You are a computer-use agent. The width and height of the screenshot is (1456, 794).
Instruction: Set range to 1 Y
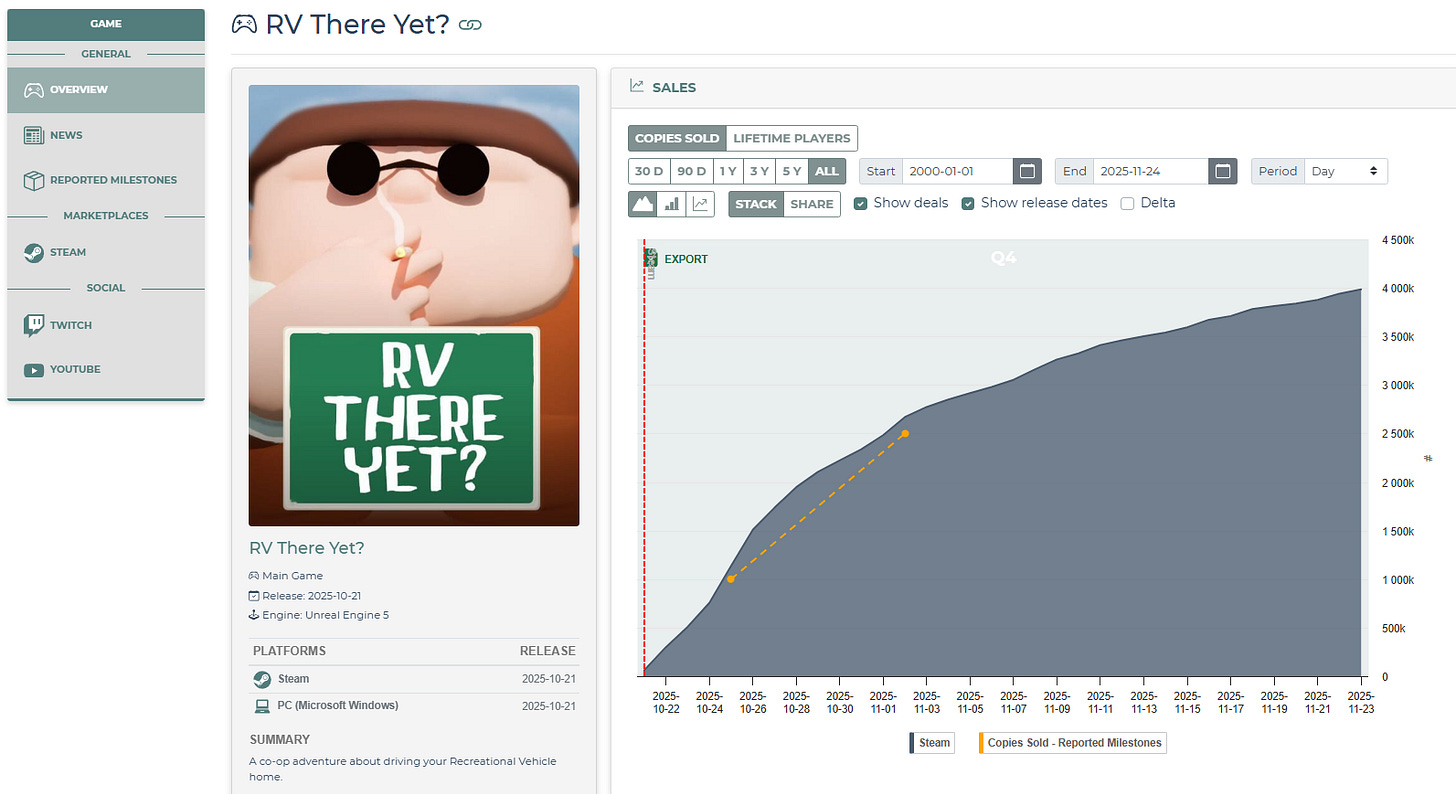[729, 171]
